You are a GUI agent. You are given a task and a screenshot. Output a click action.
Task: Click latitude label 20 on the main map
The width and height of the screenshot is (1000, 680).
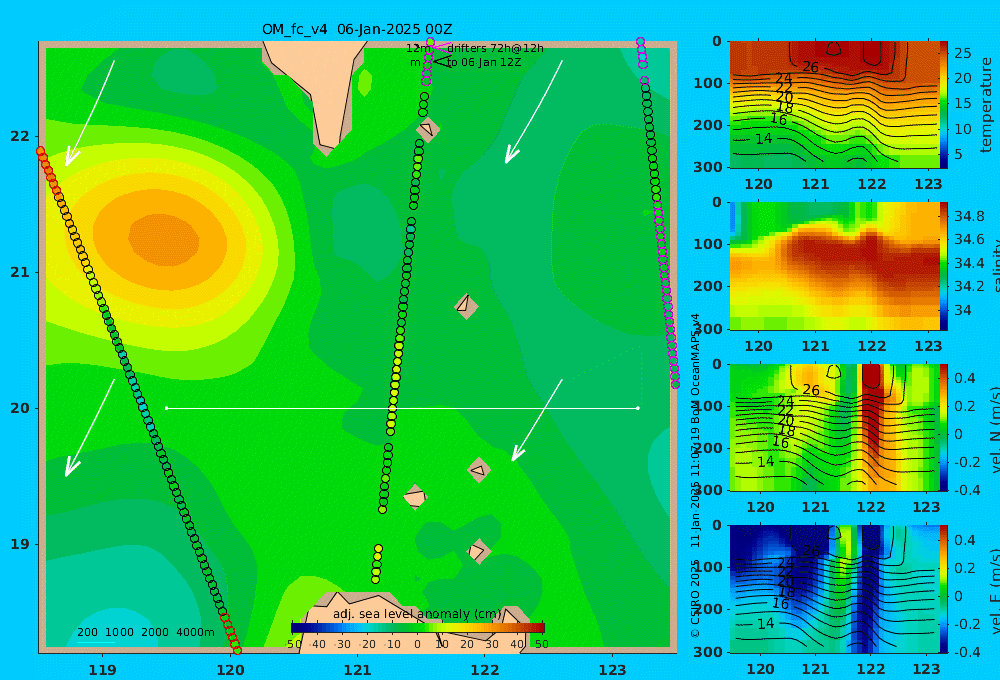(20, 408)
